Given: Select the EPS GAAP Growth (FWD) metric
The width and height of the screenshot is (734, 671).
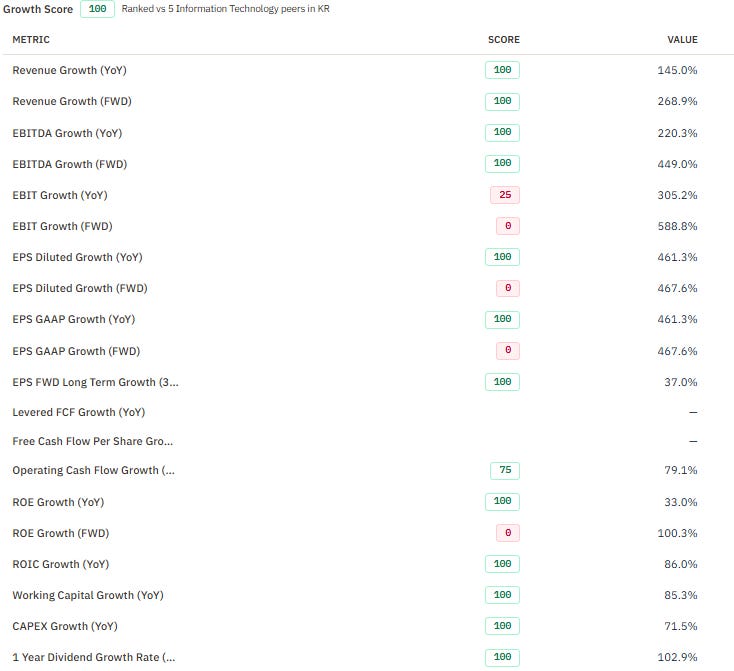Looking at the screenshot, I should [x=76, y=351].
